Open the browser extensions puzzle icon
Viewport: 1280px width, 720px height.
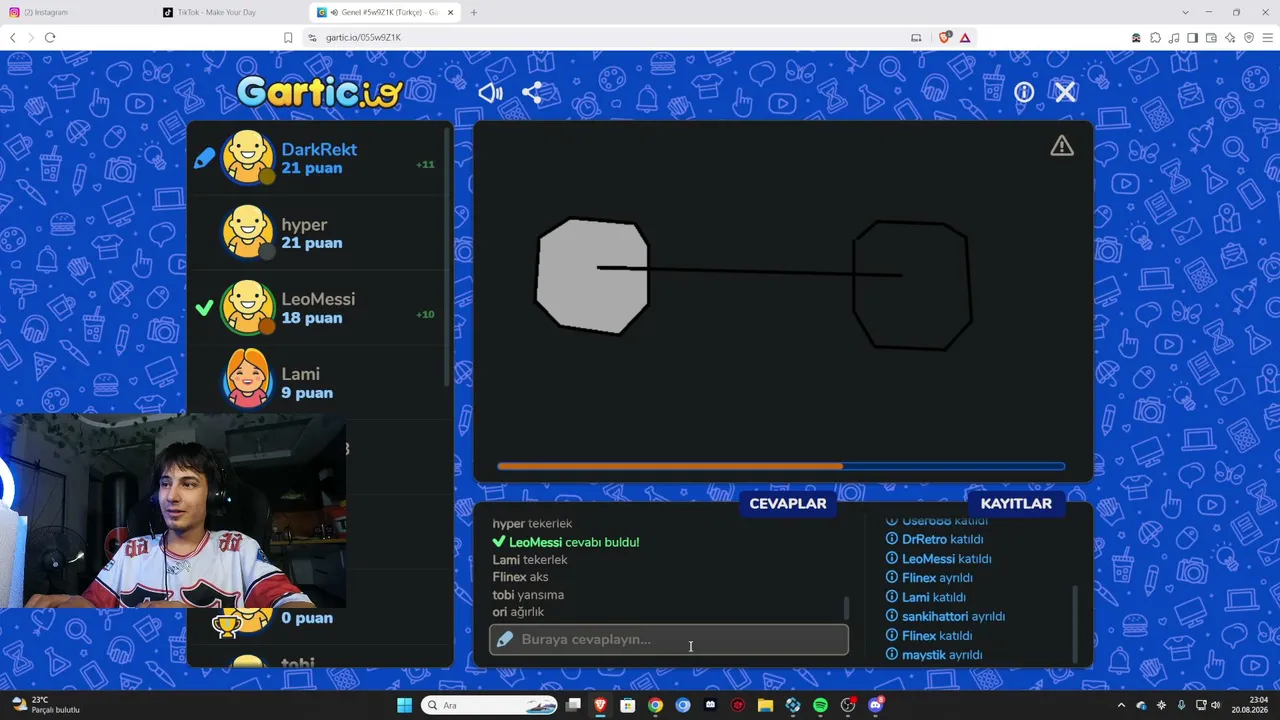click(1155, 37)
